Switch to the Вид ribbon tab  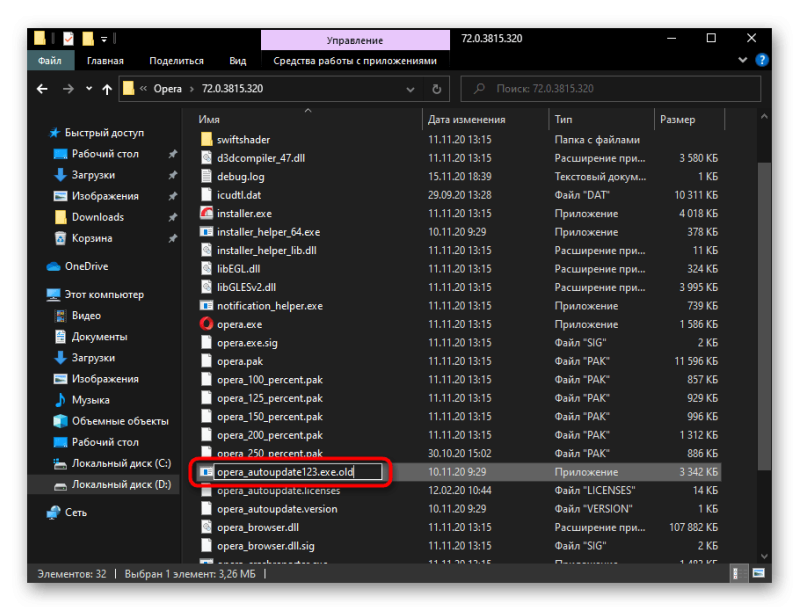(x=238, y=61)
